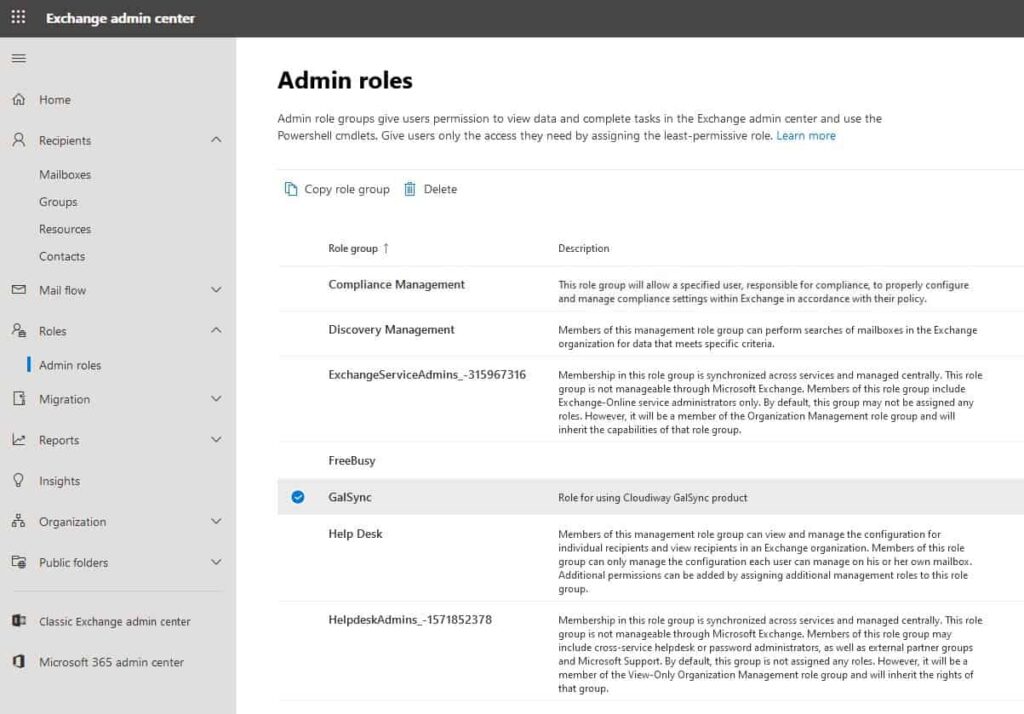This screenshot has width=1024, height=714.
Task: Click the Home house icon
Action: click(x=19, y=99)
